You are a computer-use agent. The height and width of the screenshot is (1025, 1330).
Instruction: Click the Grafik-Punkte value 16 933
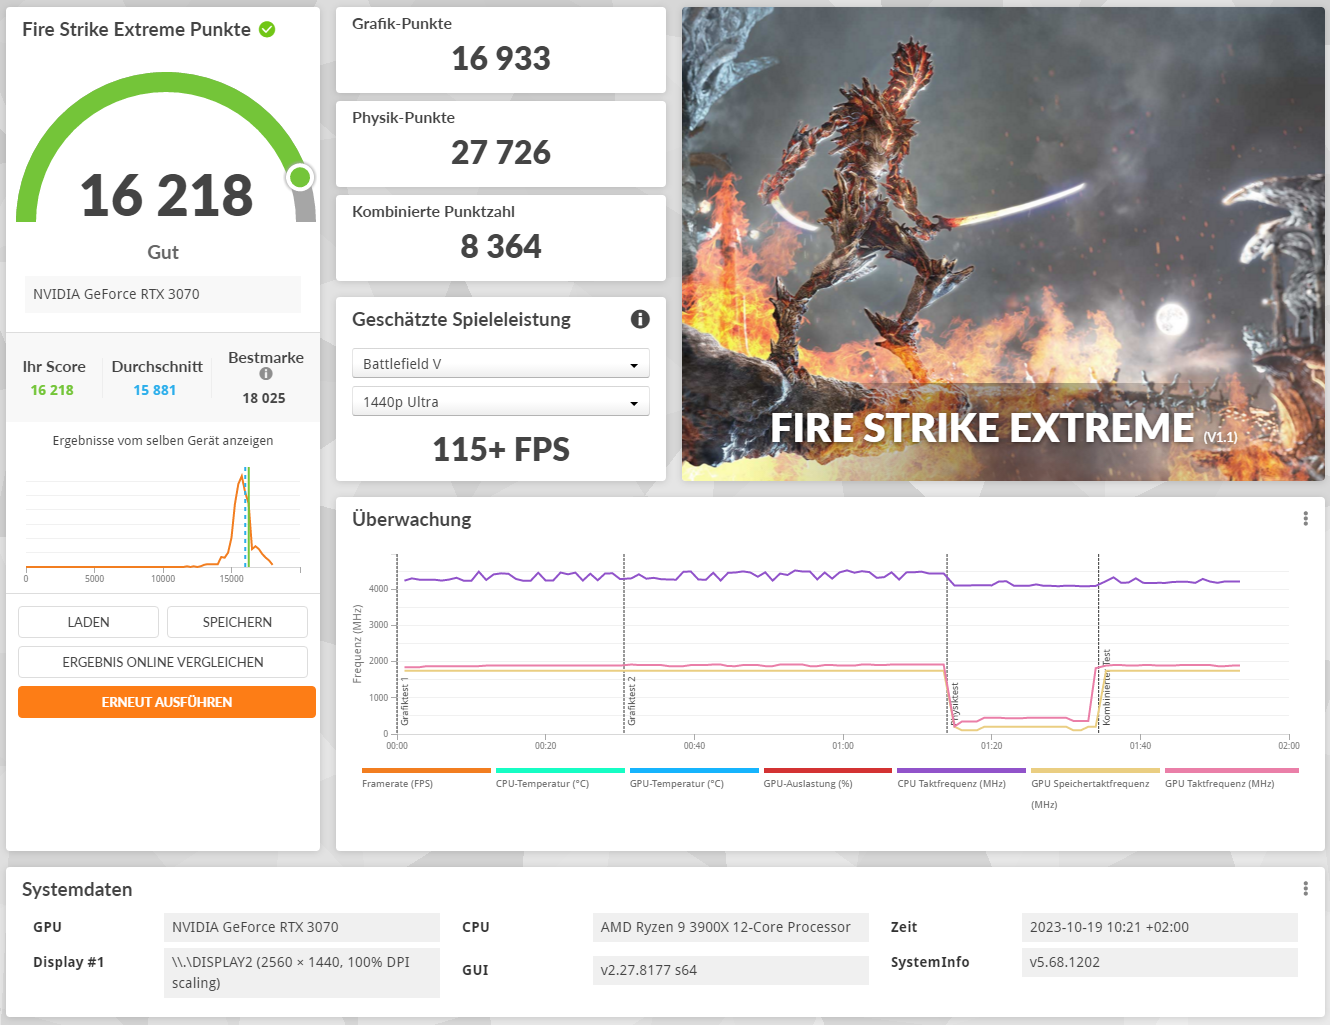click(x=501, y=59)
